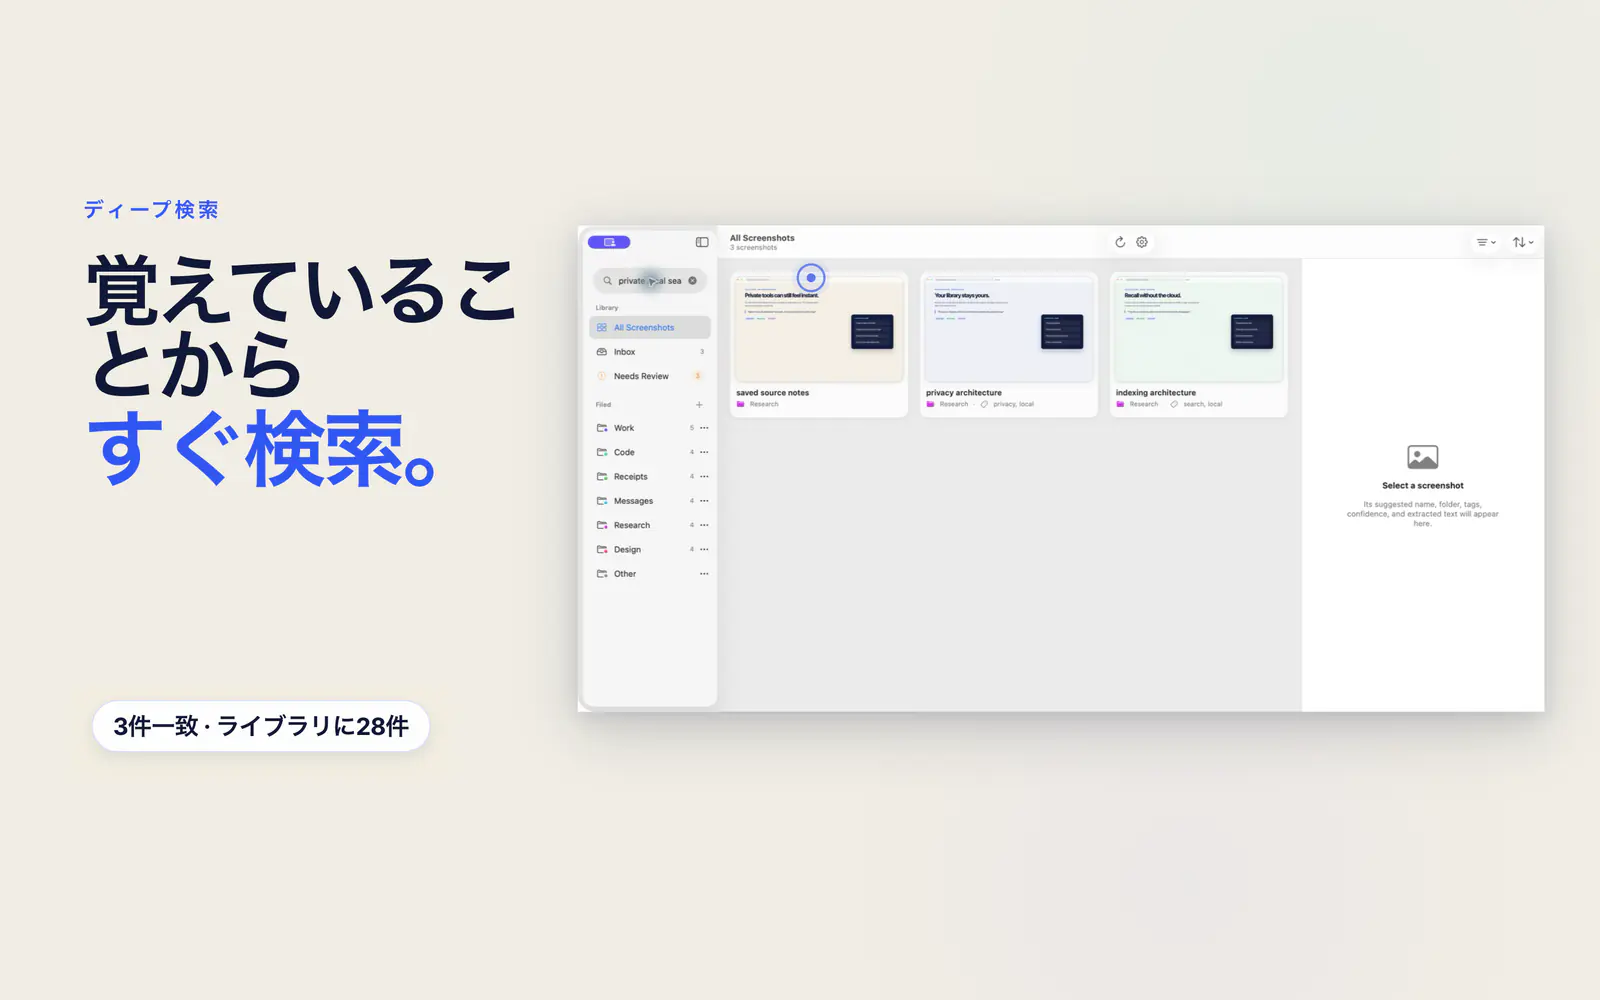The width and height of the screenshot is (1600, 1000).
Task: Click the '3件一致・ライブラリに28件' pill
Action: pos(261,726)
